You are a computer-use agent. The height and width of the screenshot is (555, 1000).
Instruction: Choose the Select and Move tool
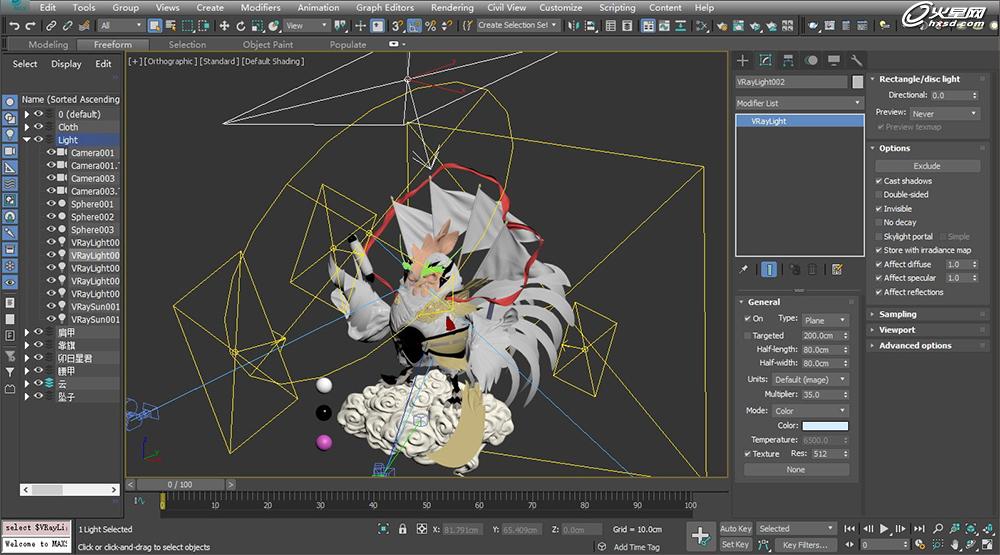click(x=224, y=26)
